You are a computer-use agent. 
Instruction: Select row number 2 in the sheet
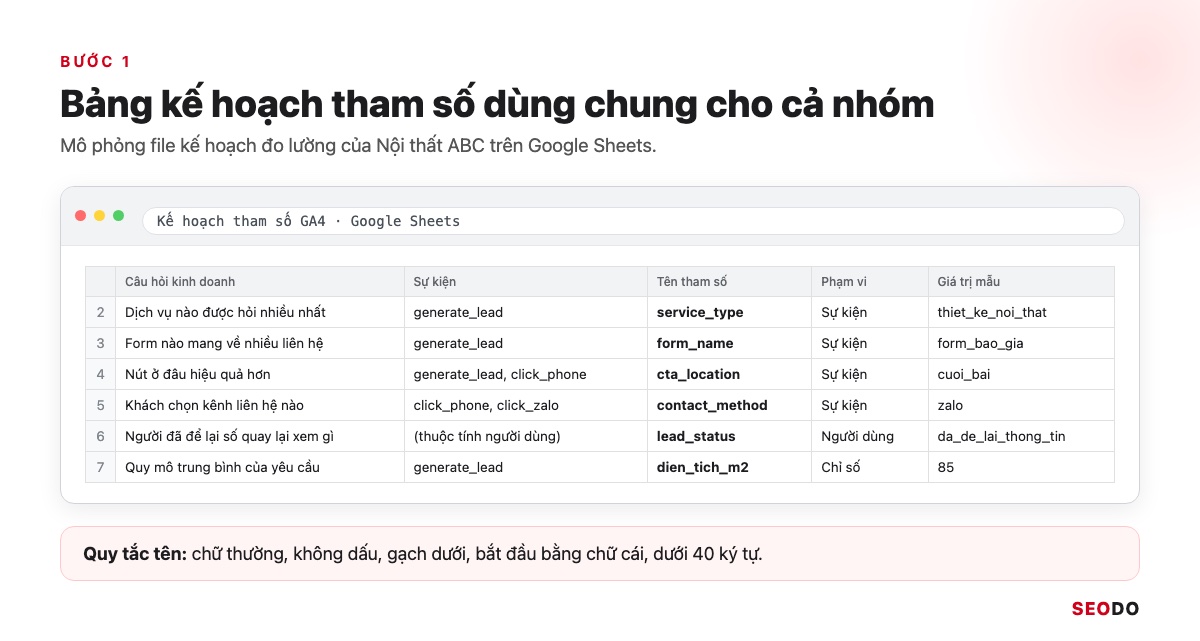pyautogui.click(x=100, y=312)
